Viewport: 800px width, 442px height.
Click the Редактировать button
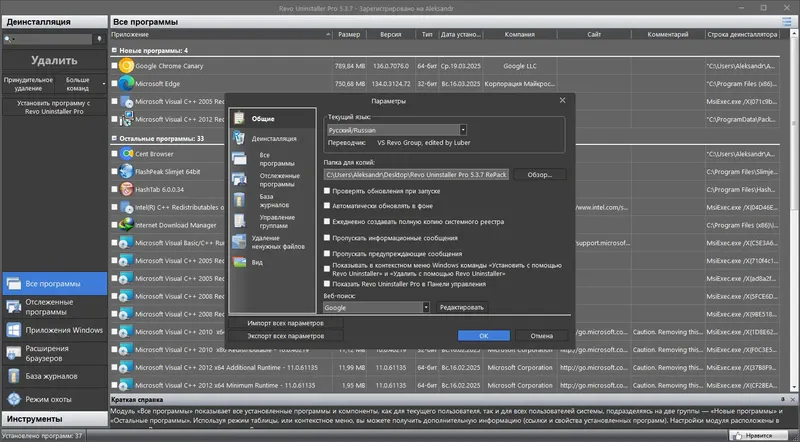(461, 307)
